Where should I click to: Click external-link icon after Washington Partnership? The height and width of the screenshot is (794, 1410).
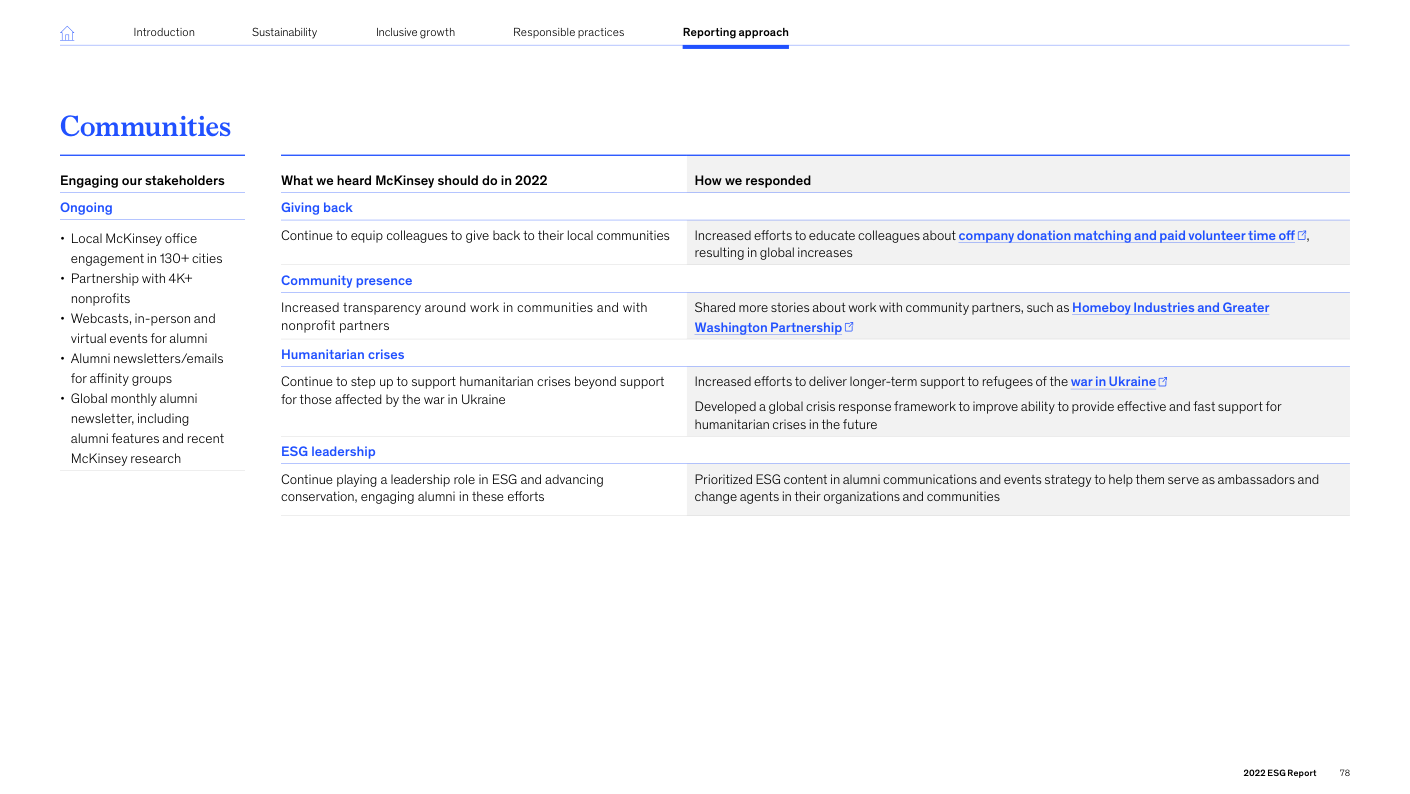[849, 328]
